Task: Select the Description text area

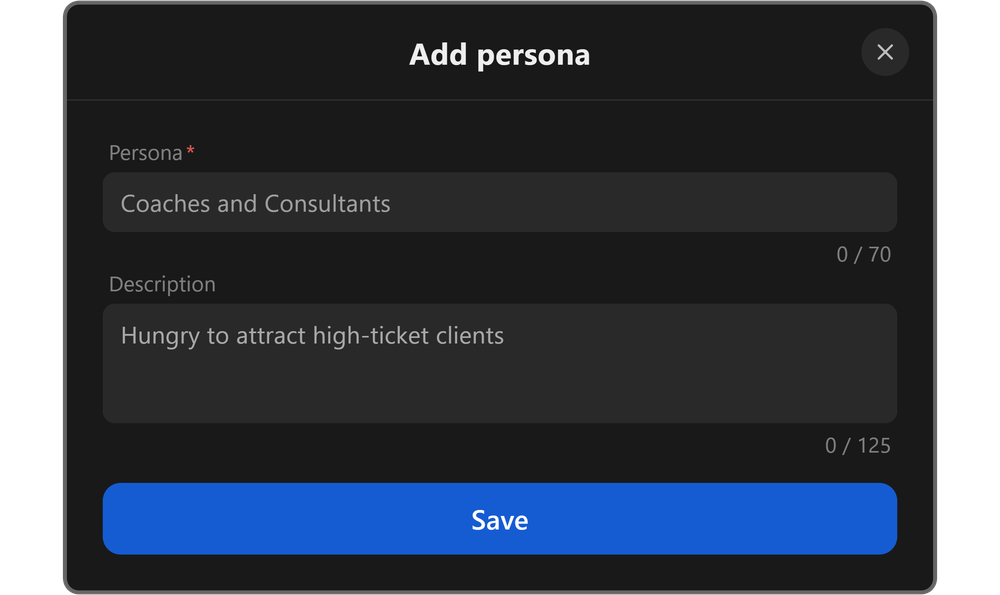Action: click(500, 363)
